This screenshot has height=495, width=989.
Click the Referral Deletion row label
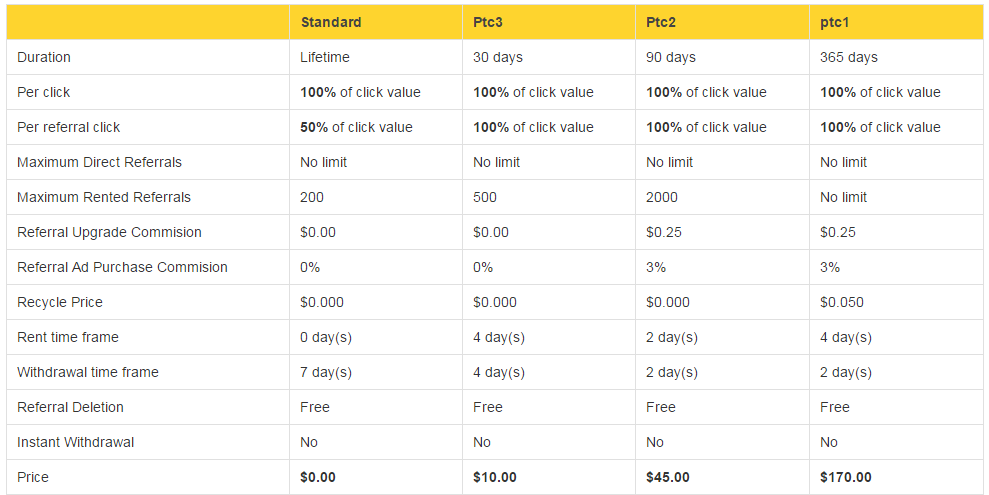pos(70,407)
